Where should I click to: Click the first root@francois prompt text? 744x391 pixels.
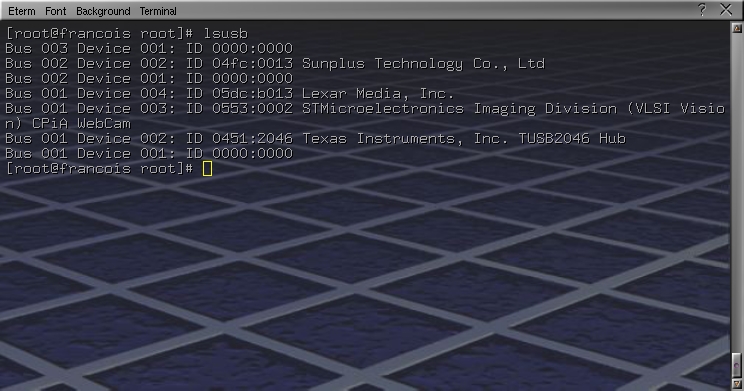coord(99,33)
